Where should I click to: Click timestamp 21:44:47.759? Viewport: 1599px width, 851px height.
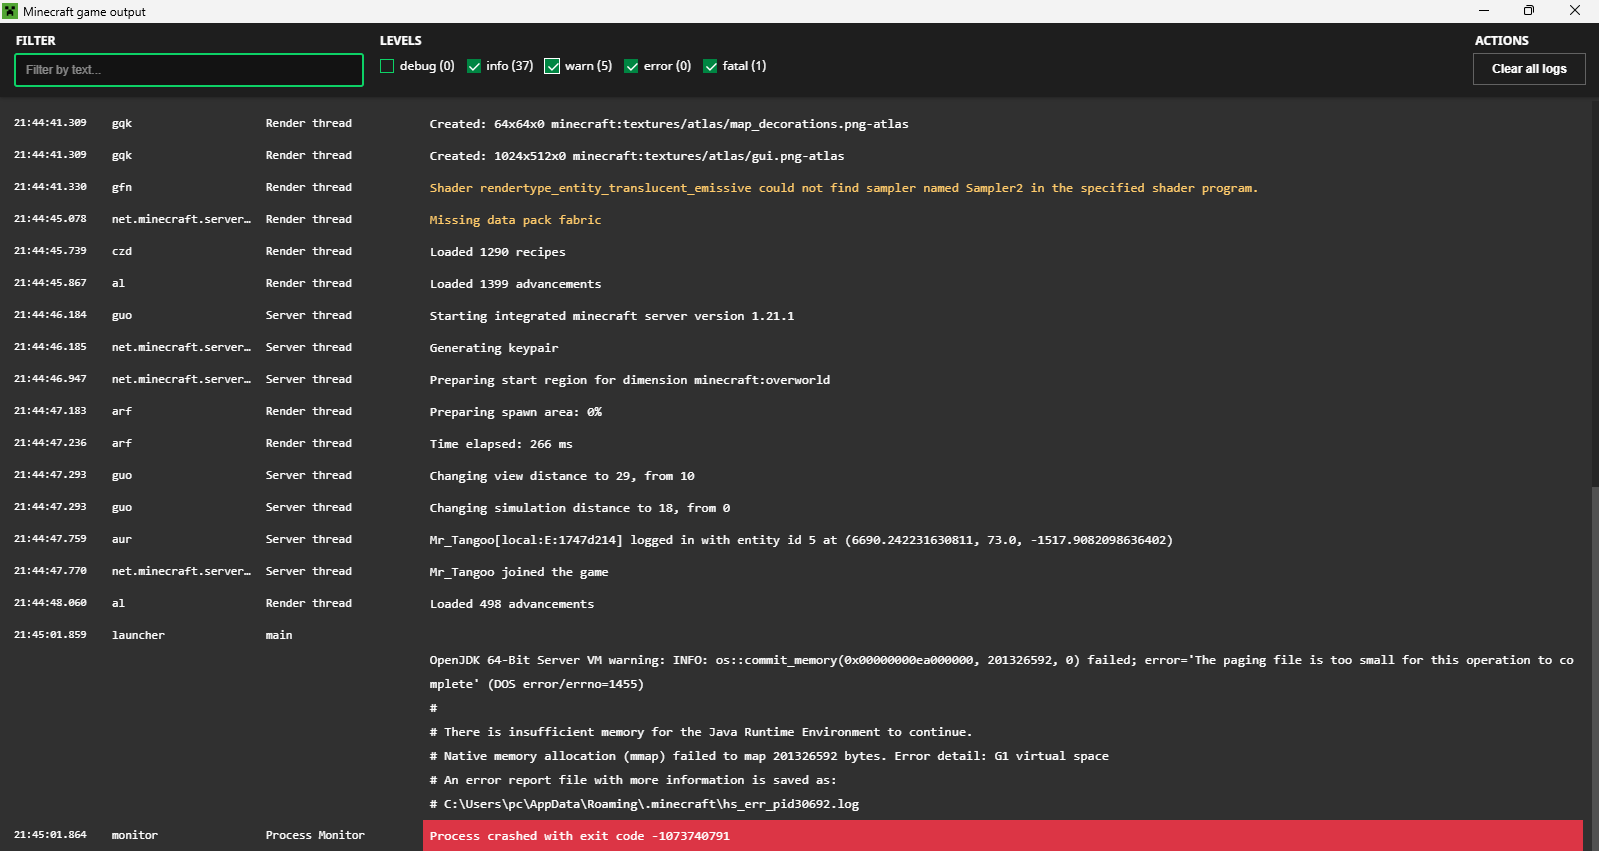(x=50, y=539)
